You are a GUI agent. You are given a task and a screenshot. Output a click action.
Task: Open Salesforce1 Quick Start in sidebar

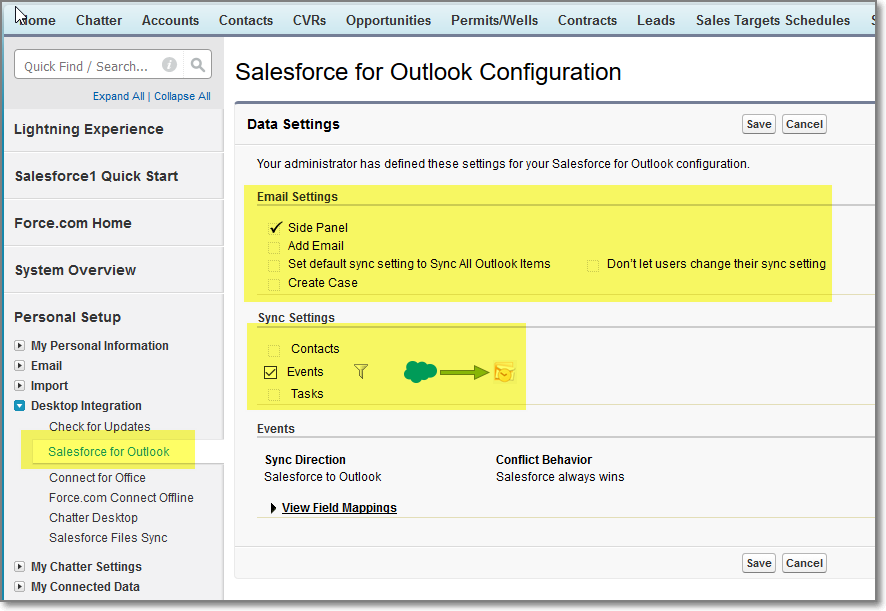96,176
